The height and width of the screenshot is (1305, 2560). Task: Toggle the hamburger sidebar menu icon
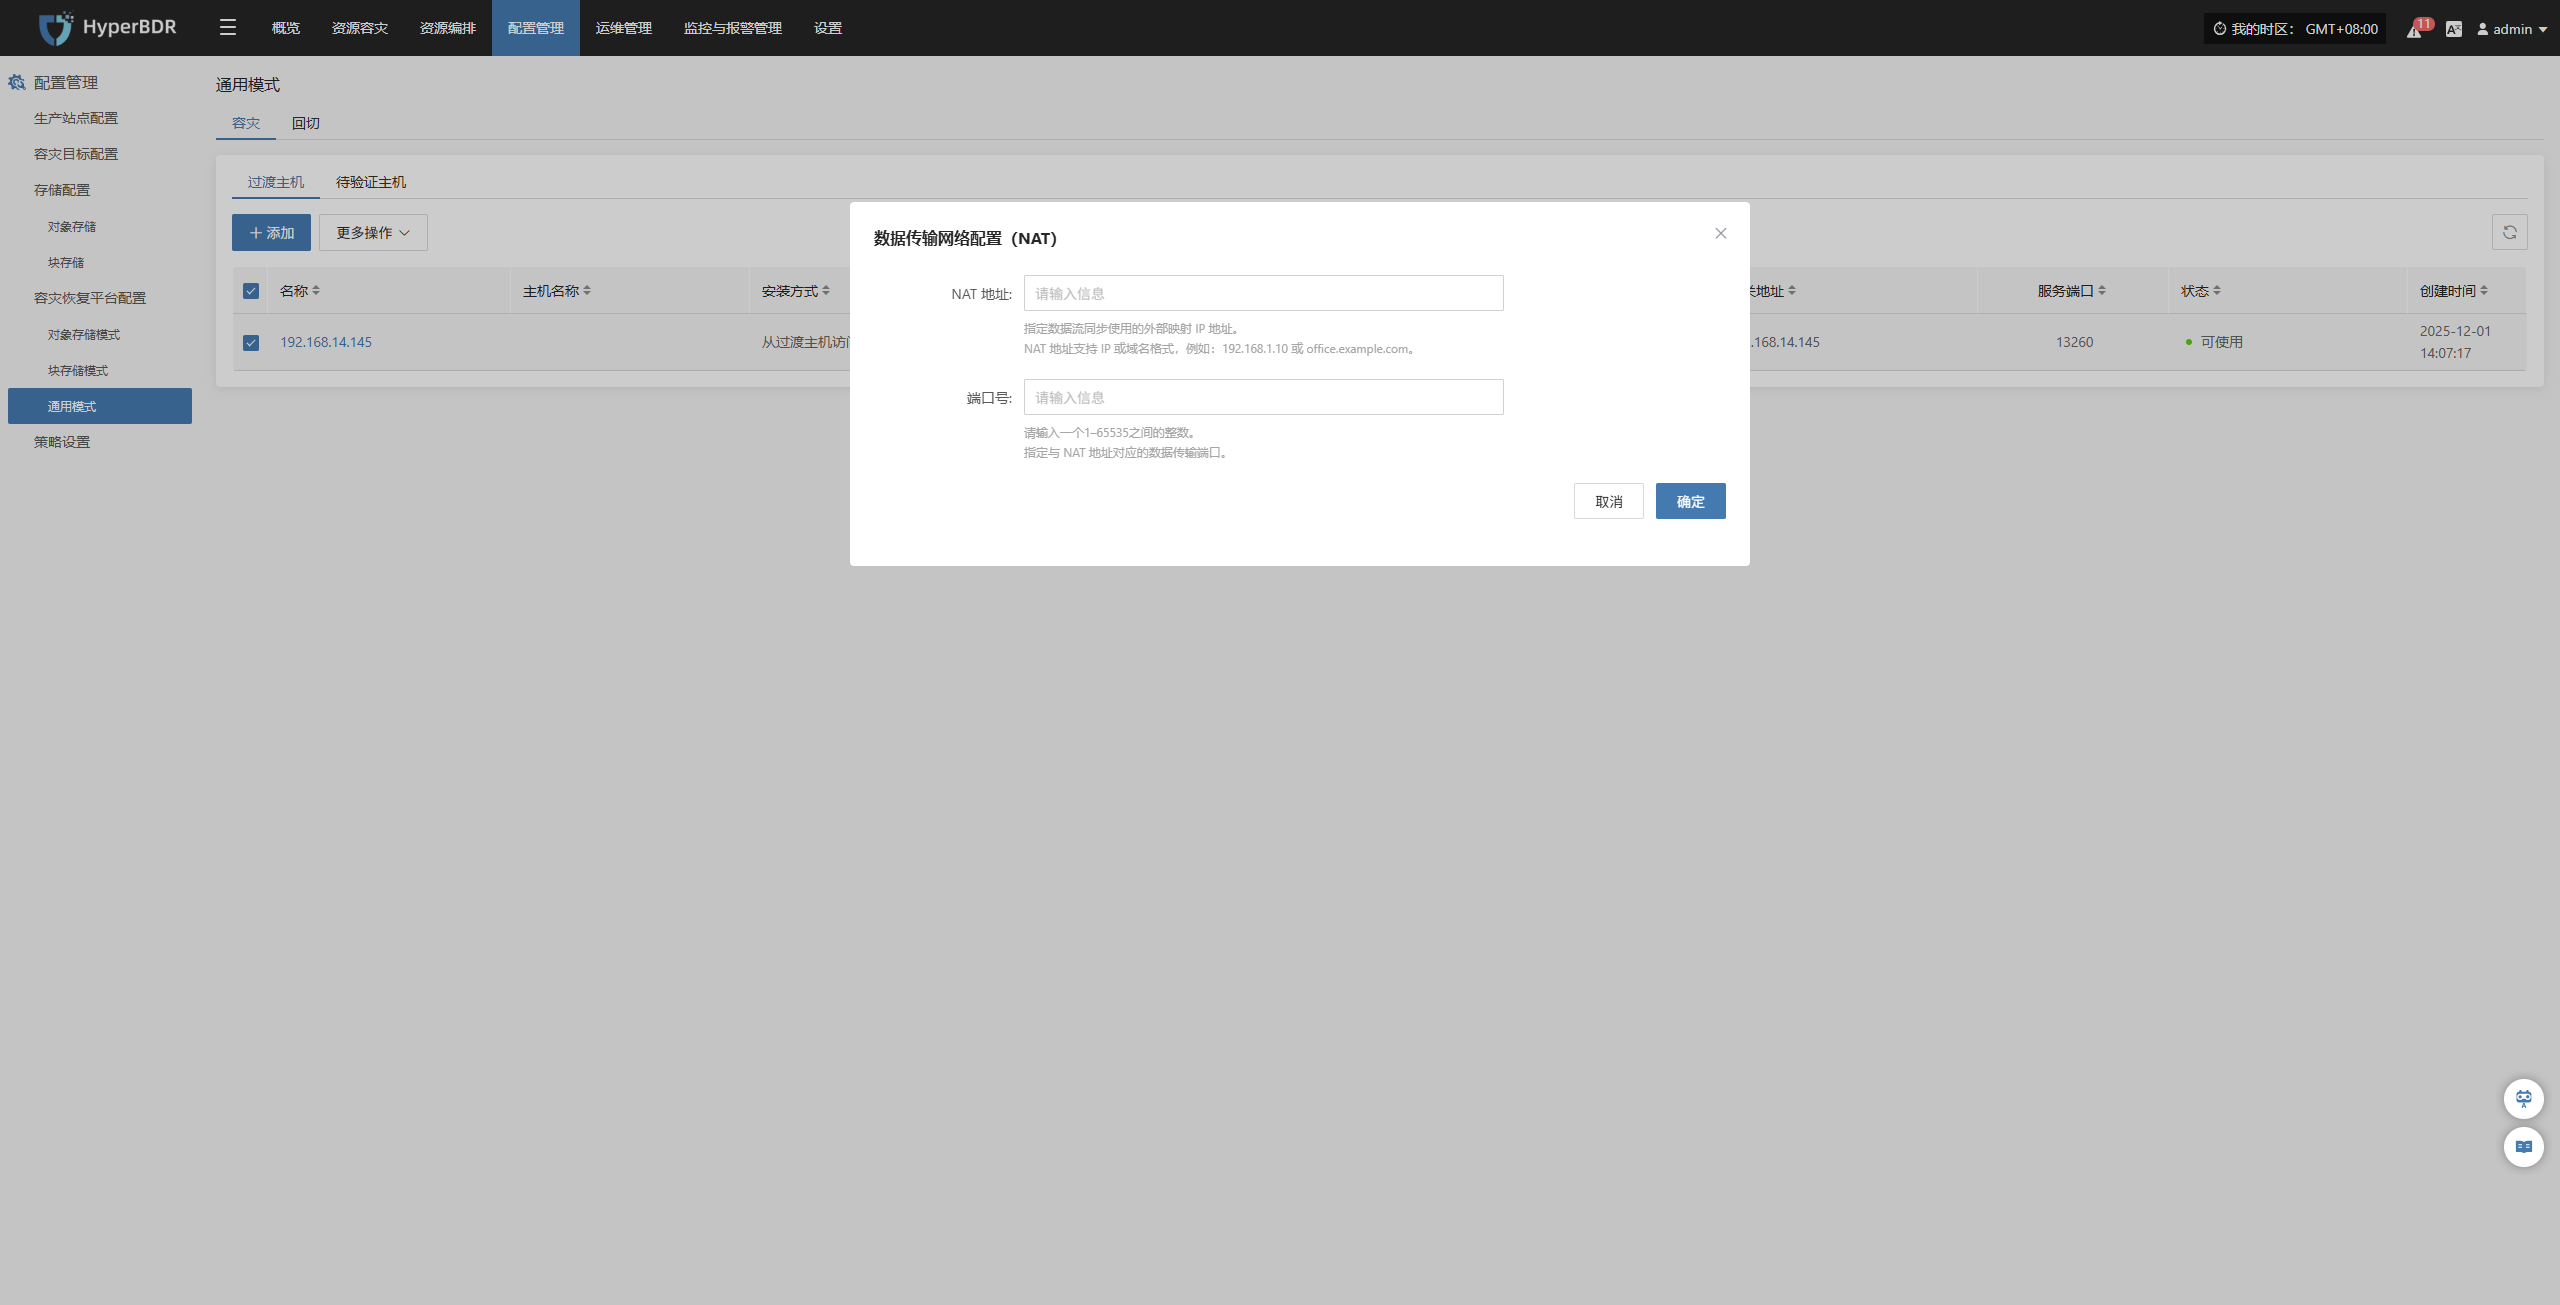[x=228, y=28]
